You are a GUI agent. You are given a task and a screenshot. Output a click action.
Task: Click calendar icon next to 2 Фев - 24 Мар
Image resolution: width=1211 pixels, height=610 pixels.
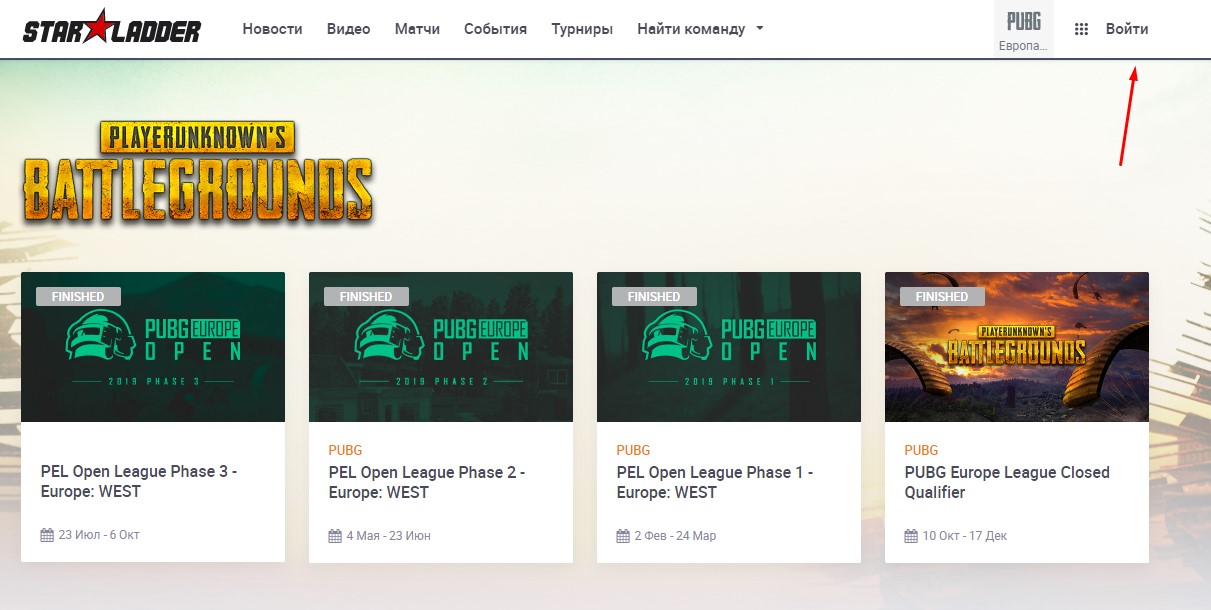623,536
